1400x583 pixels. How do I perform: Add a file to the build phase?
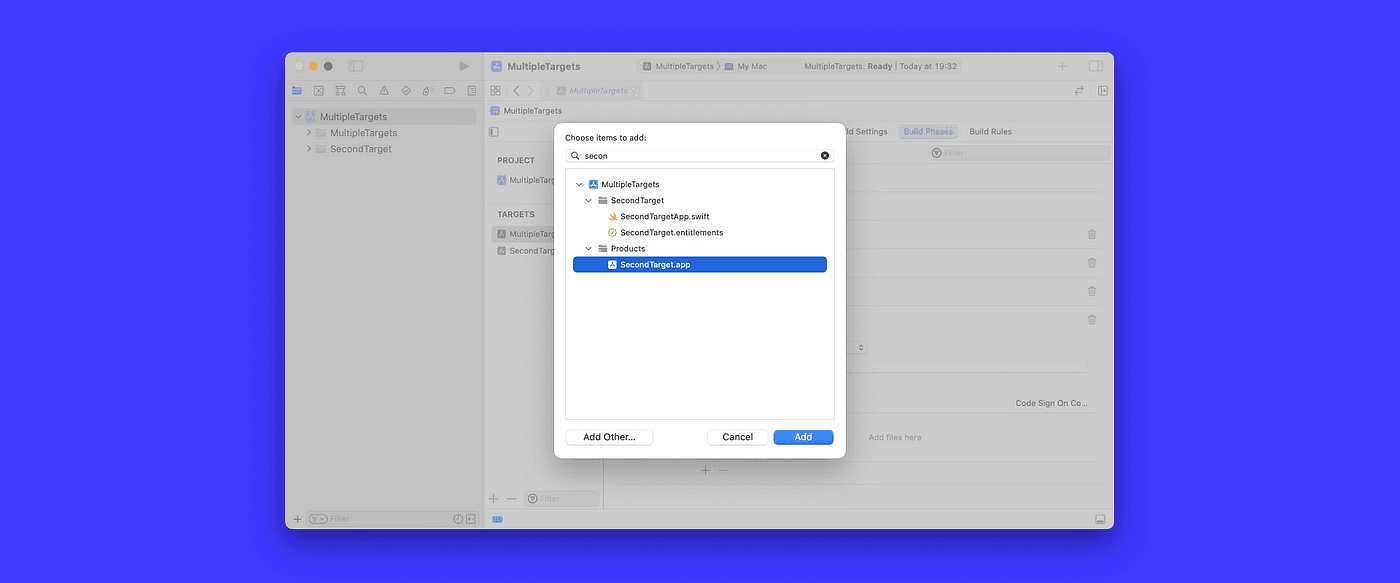pyautogui.click(x=705, y=470)
